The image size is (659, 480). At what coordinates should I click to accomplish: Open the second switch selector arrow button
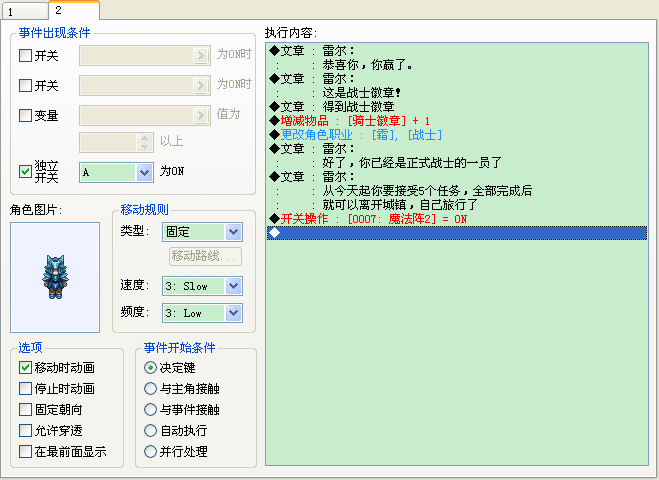coord(200,85)
